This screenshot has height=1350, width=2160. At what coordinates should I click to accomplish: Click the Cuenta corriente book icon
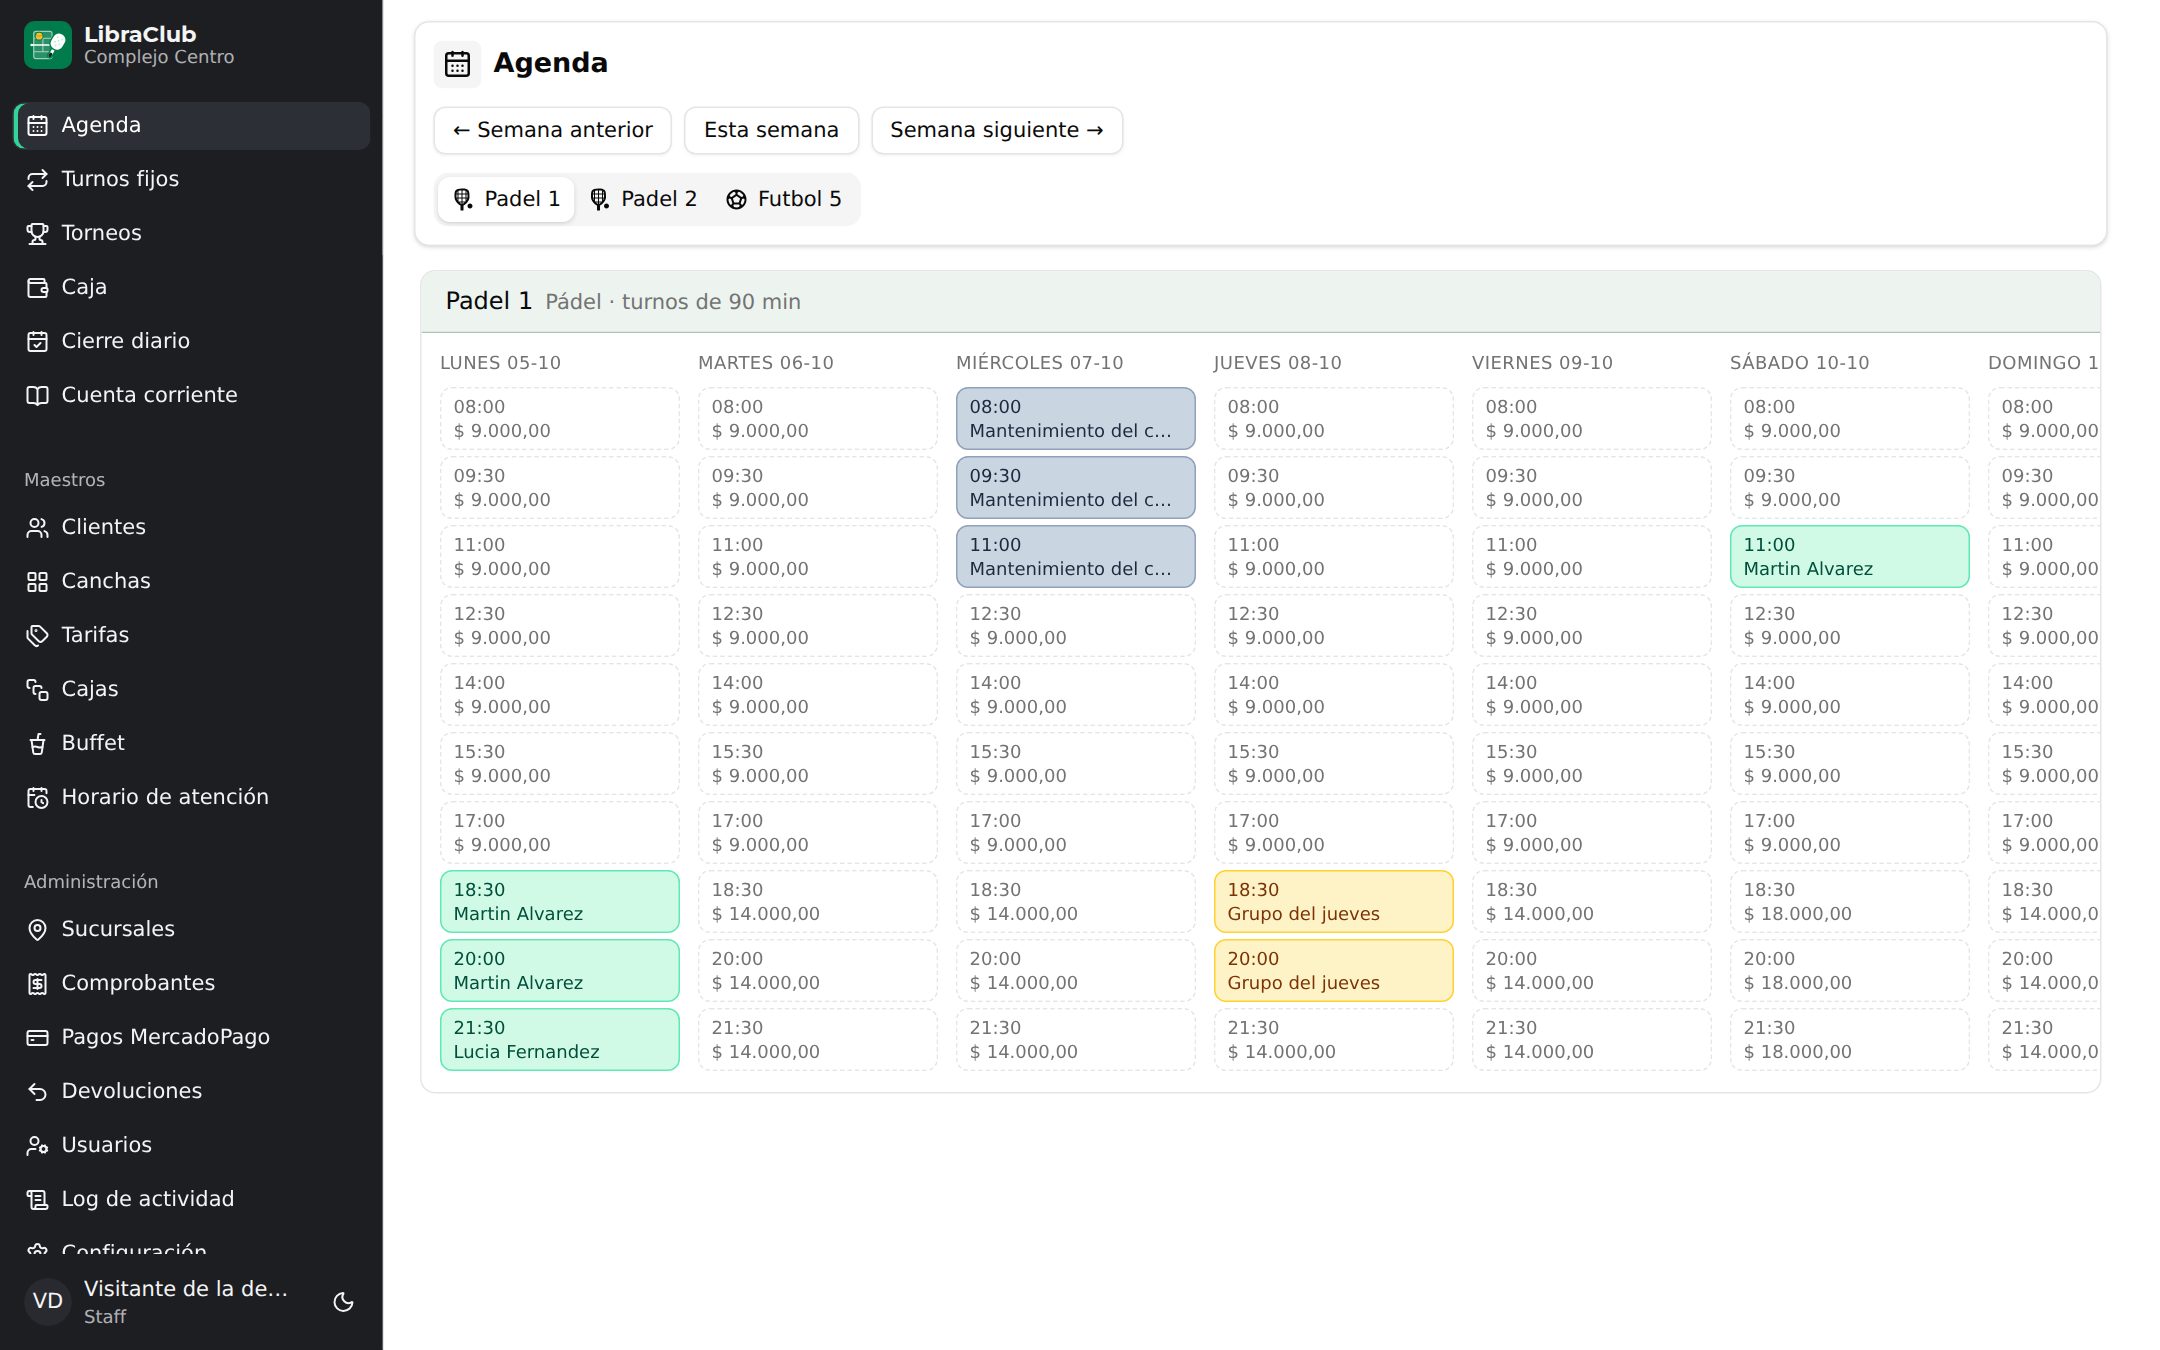37,396
